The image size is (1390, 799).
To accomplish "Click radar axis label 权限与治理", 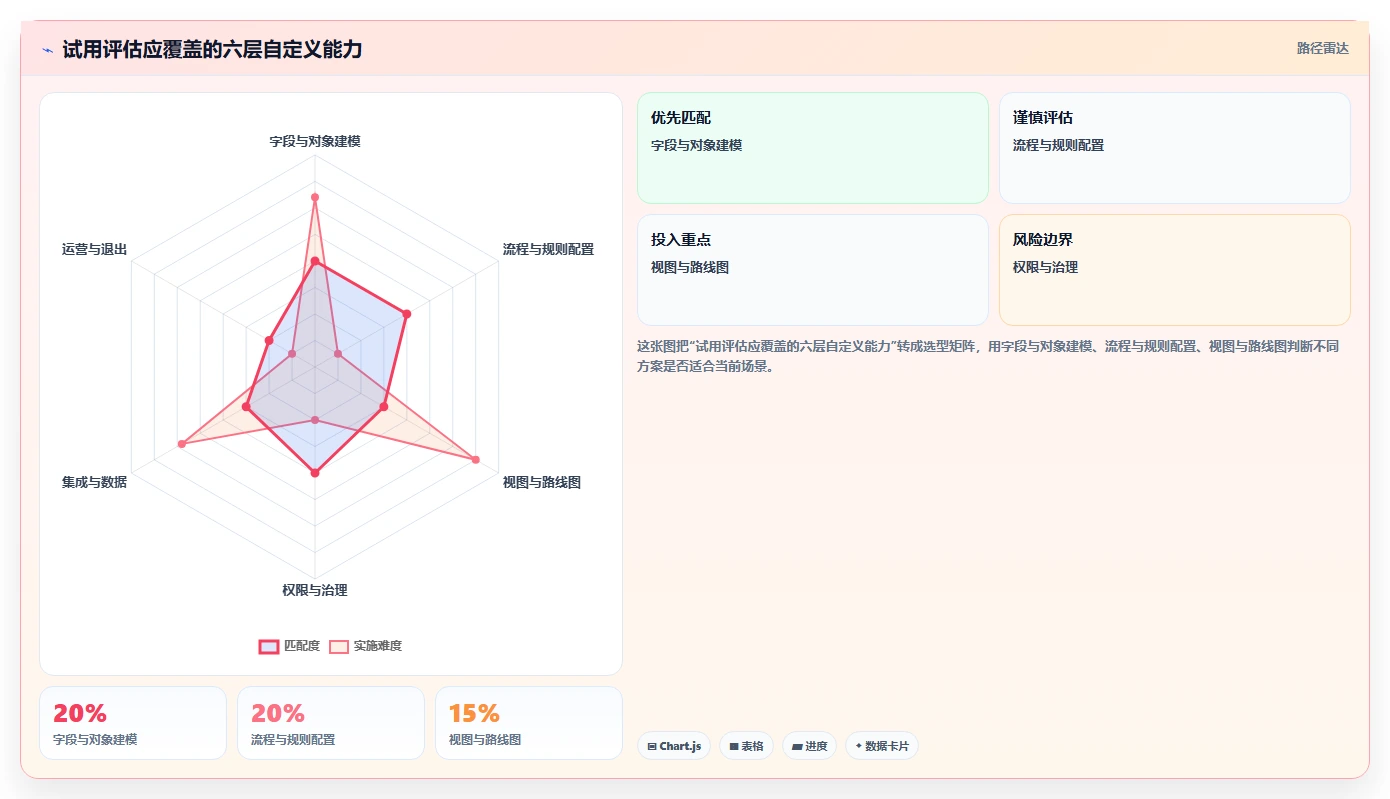I will [x=315, y=590].
